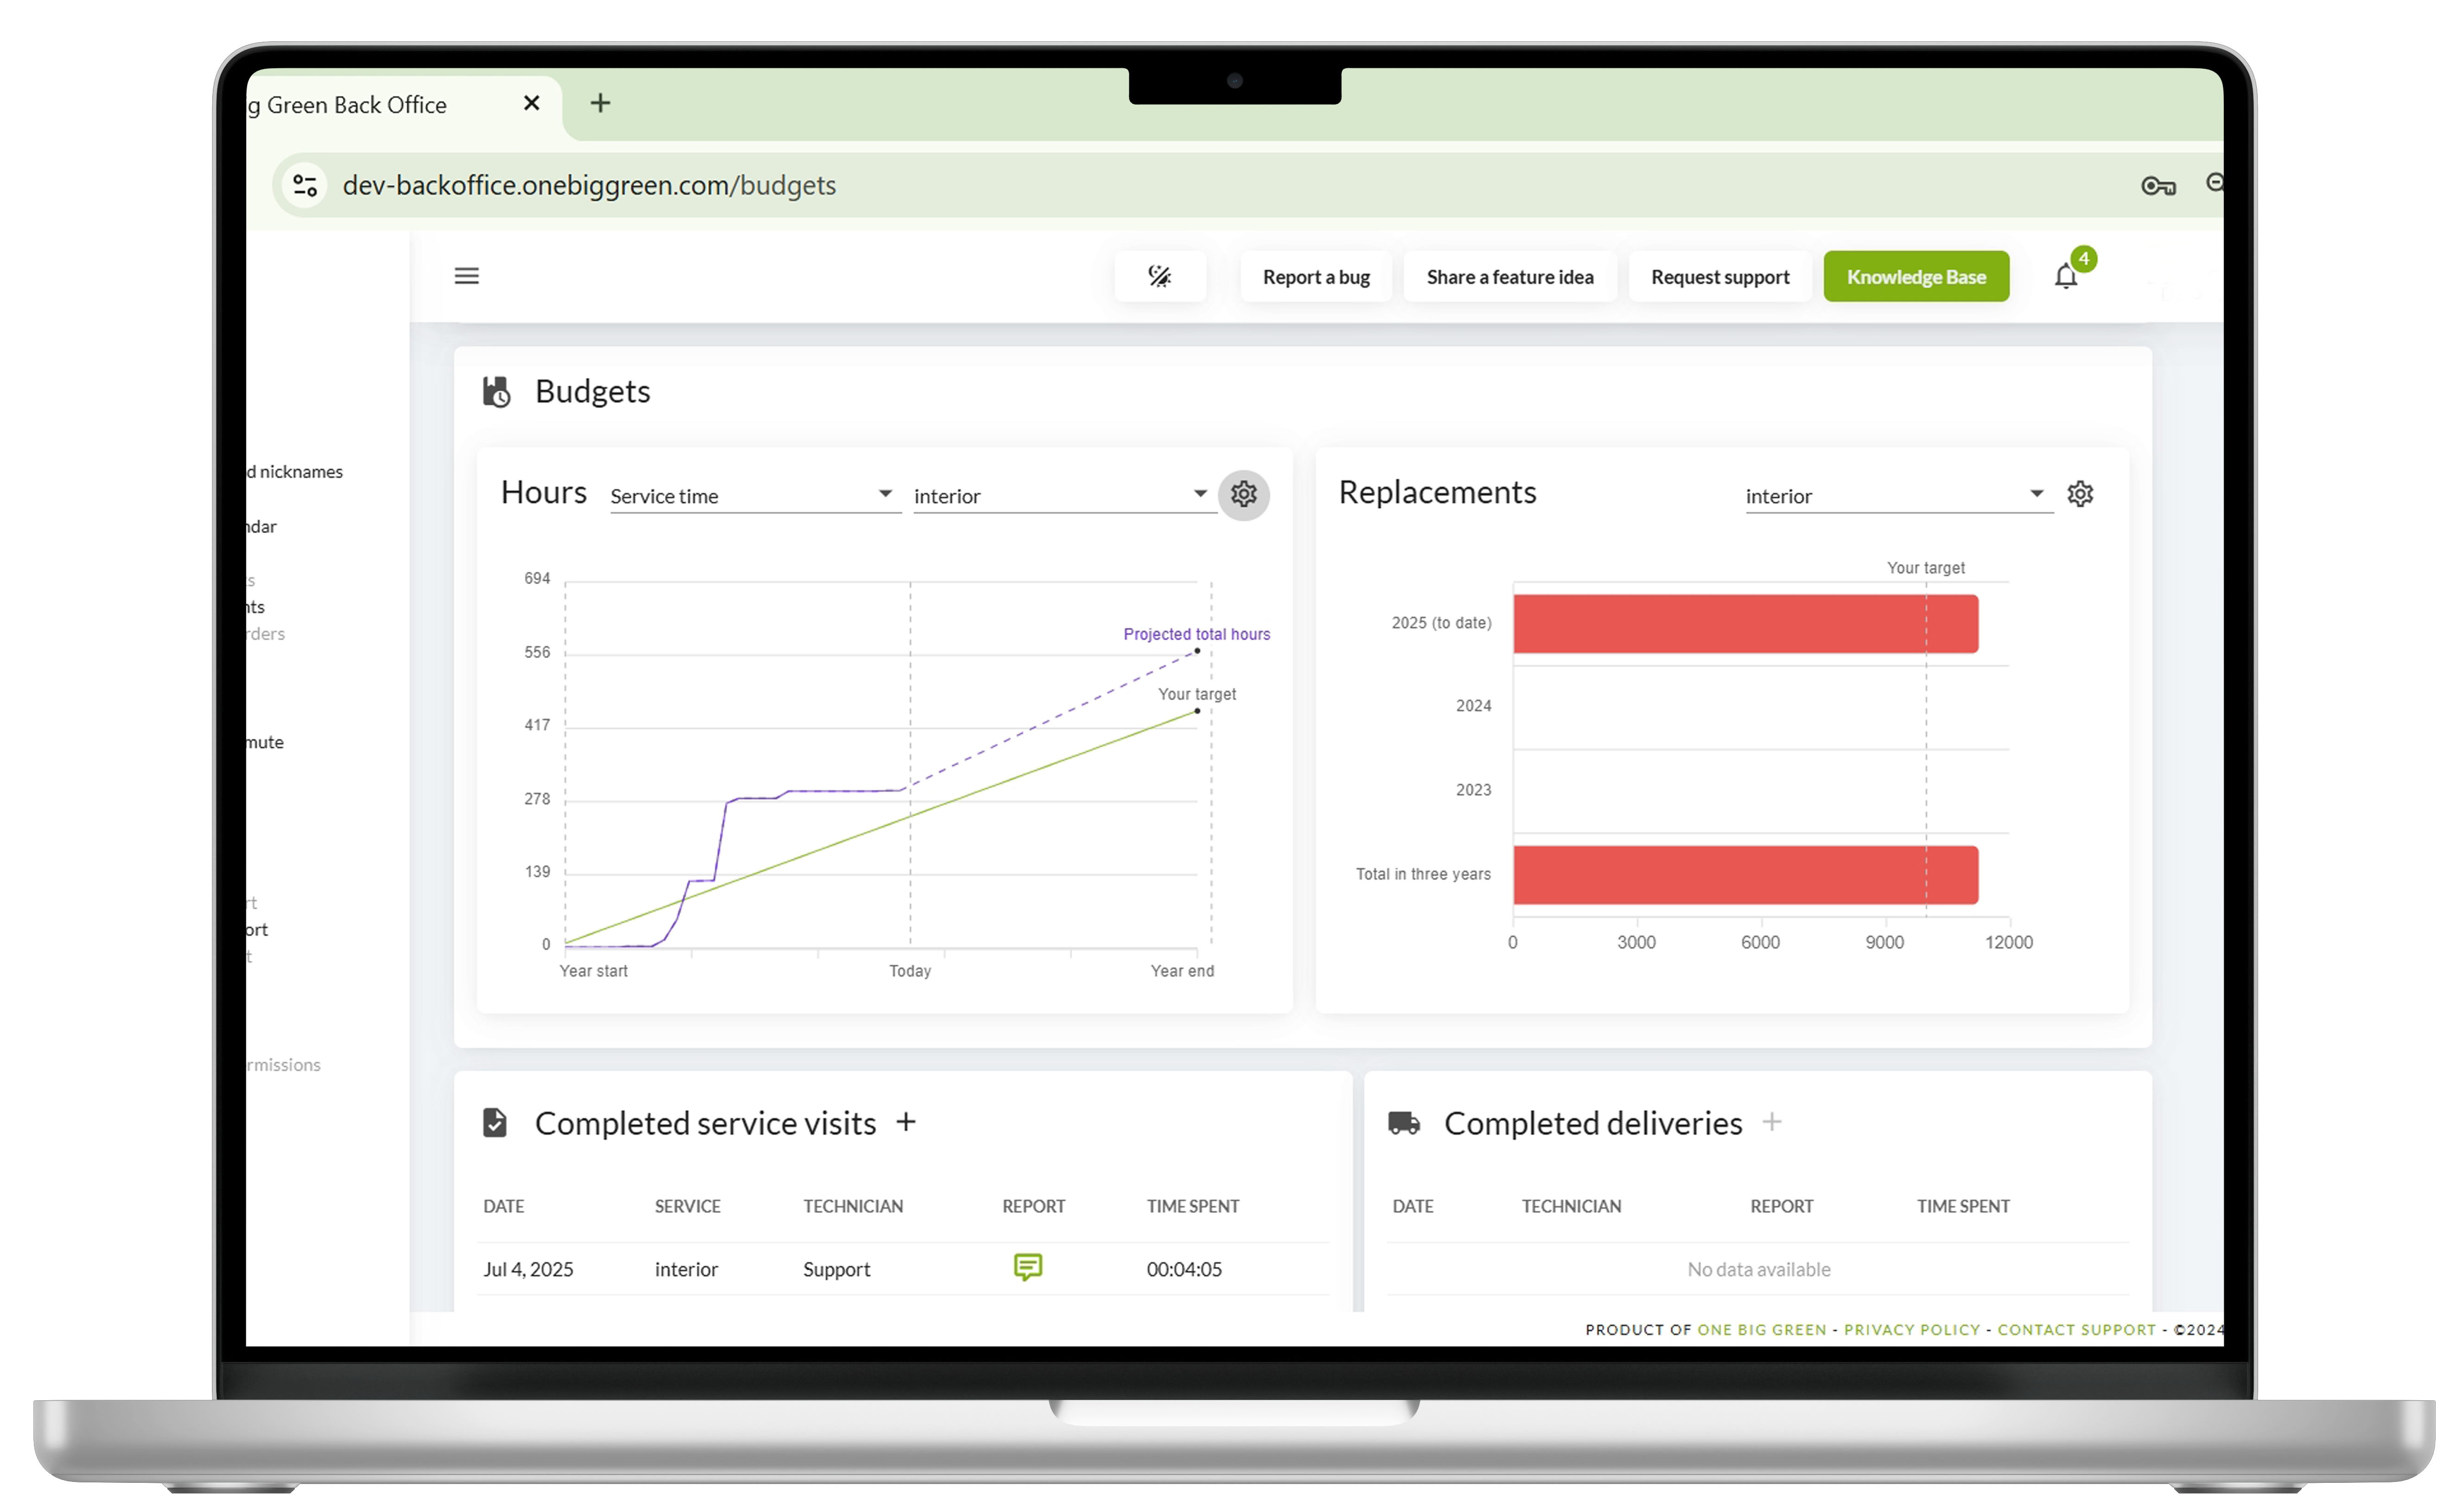Click the Total in three years red bar
The width and height of the screenshot is (2464, 1506).
click(x=1745, y=875)
